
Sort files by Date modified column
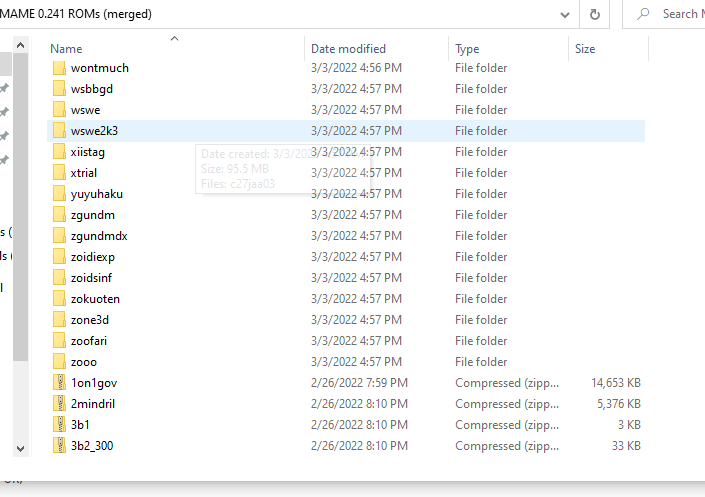[x=348, y=49]
